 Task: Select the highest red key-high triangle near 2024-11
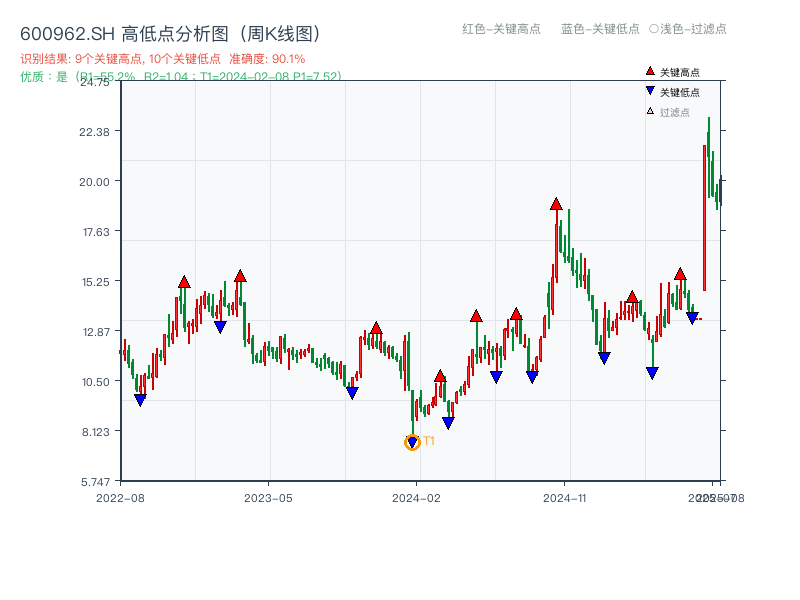click(x=556, y=204)
